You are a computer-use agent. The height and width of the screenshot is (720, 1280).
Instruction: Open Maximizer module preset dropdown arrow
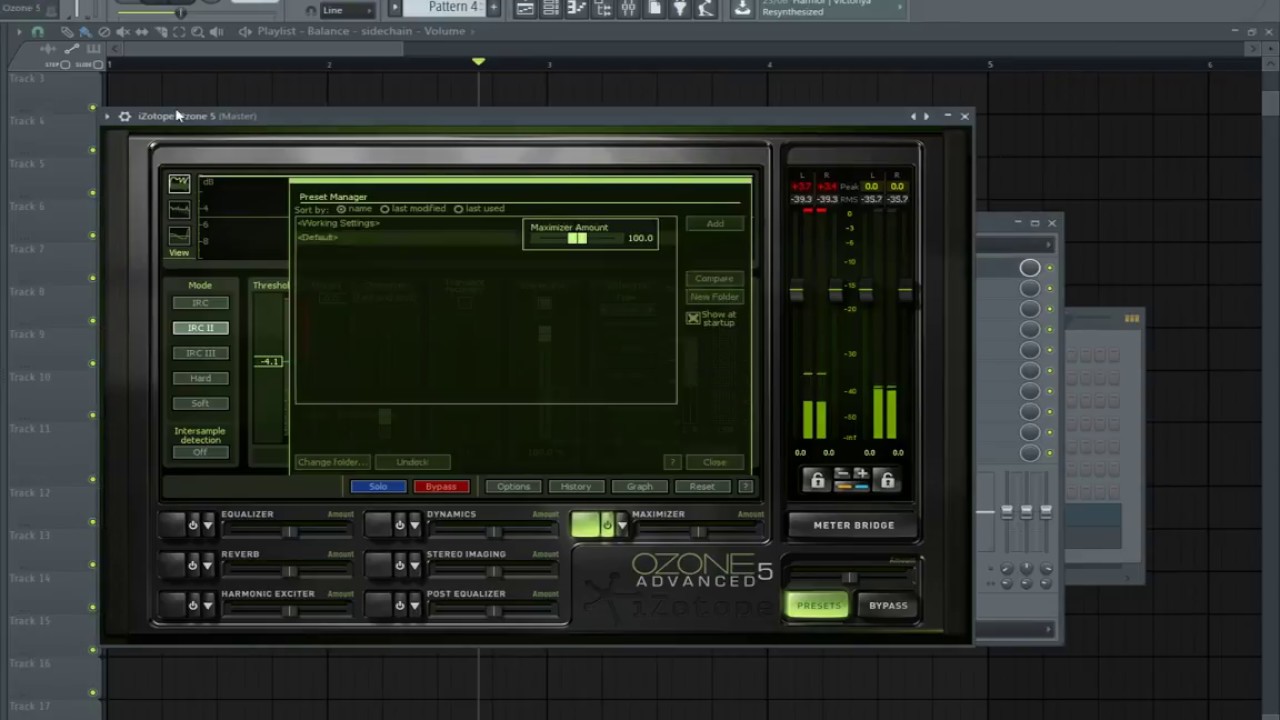(x=622, y=525)
